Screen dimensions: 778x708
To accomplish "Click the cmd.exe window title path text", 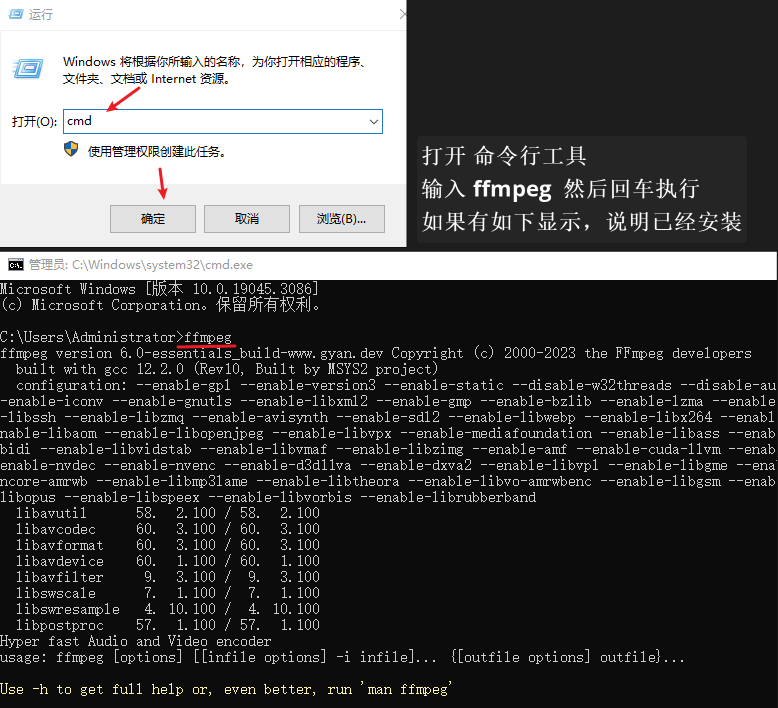I will tap(141, 265).
